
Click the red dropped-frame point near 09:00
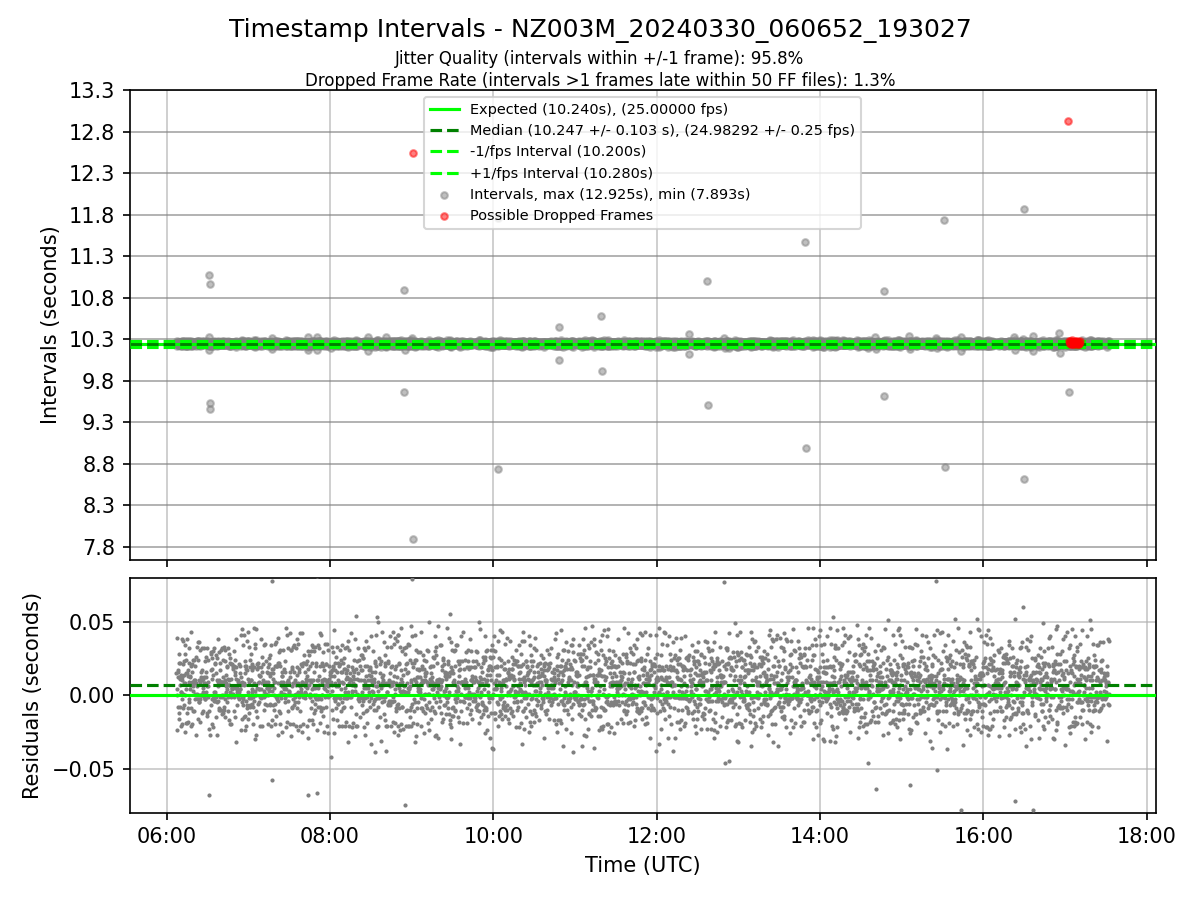coord(413,153)
